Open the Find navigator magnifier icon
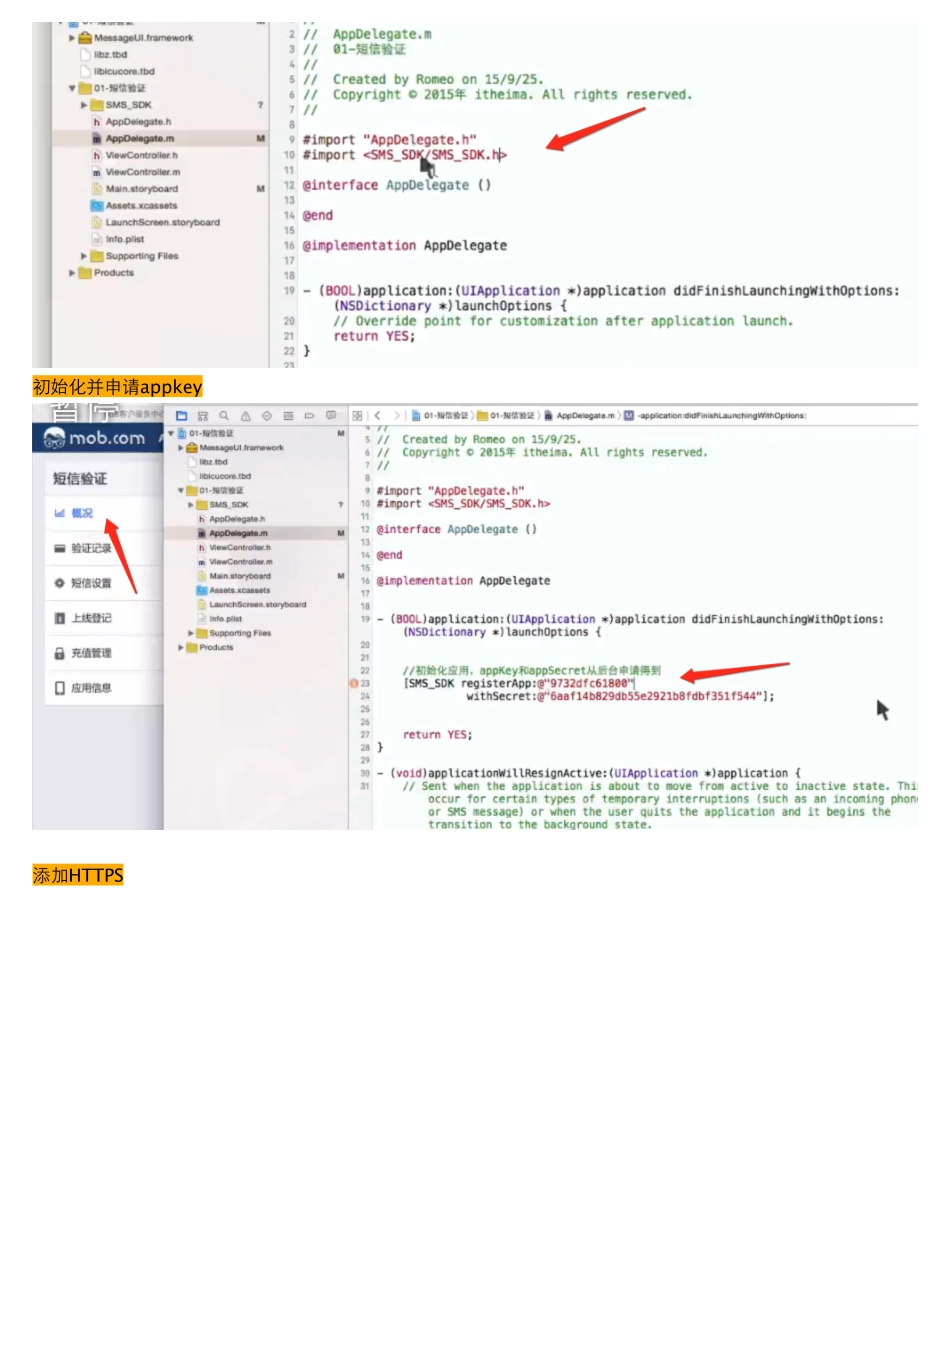Viewport: 950px width, 1345px height. point(224,416)
